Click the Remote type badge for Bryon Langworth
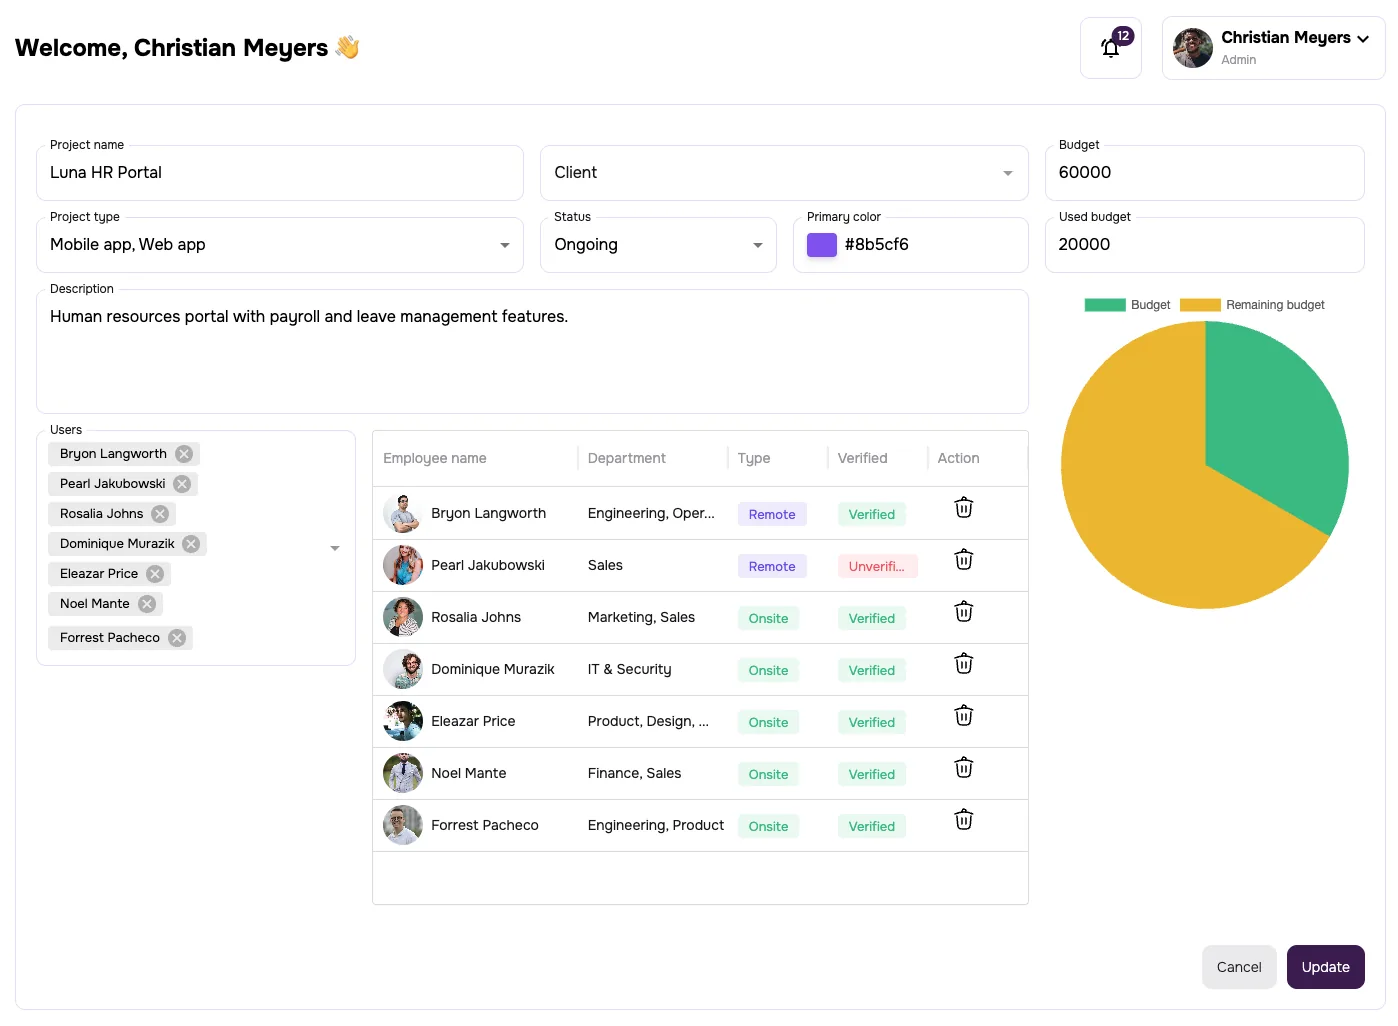The width and height of the screenshot is (1398, 1026). click(771, 514)
